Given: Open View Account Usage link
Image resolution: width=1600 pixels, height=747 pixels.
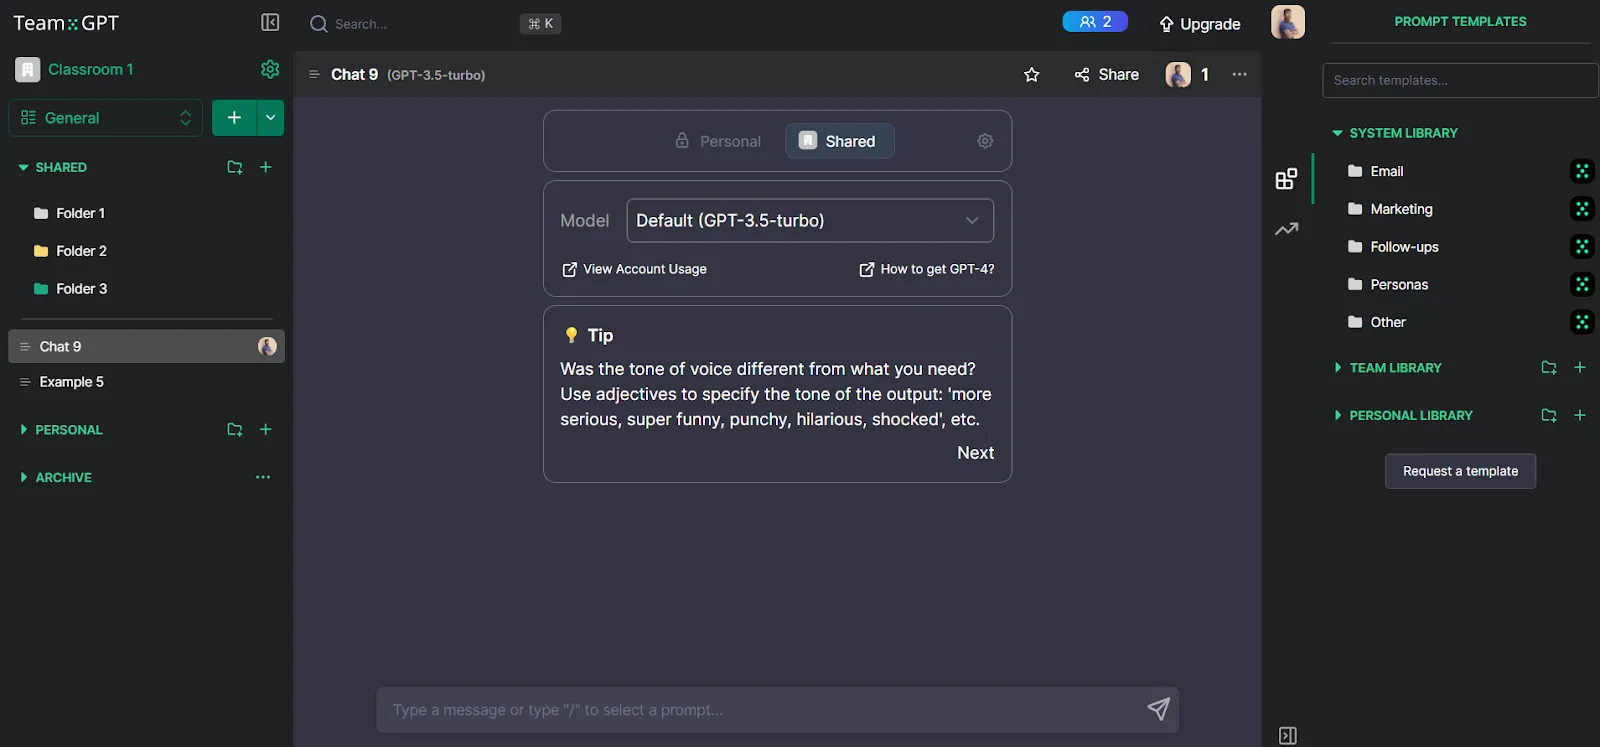Looking at the screenshot, I should click(634, 269).
